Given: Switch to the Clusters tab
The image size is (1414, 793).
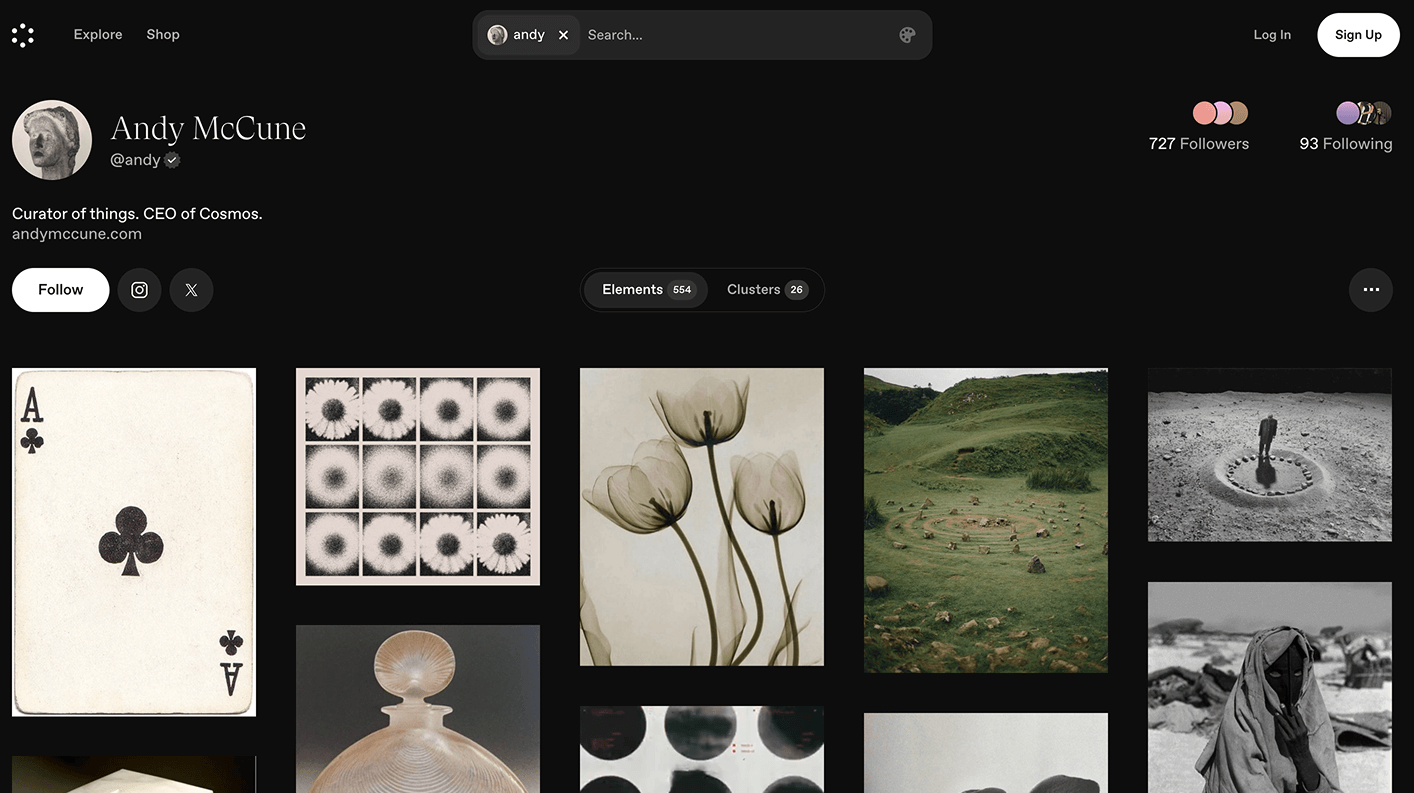Looking at the screenshot, I should coord(766,290).
